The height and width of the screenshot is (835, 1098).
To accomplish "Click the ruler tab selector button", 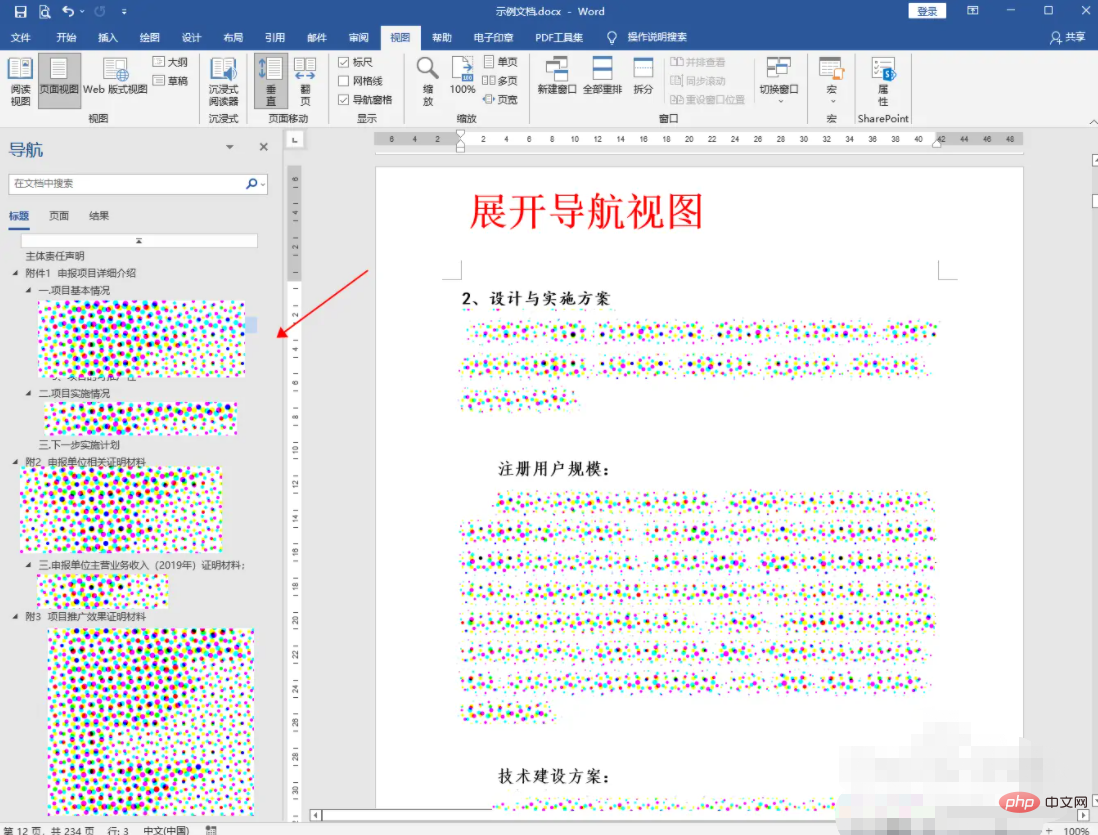I will 295,140.
